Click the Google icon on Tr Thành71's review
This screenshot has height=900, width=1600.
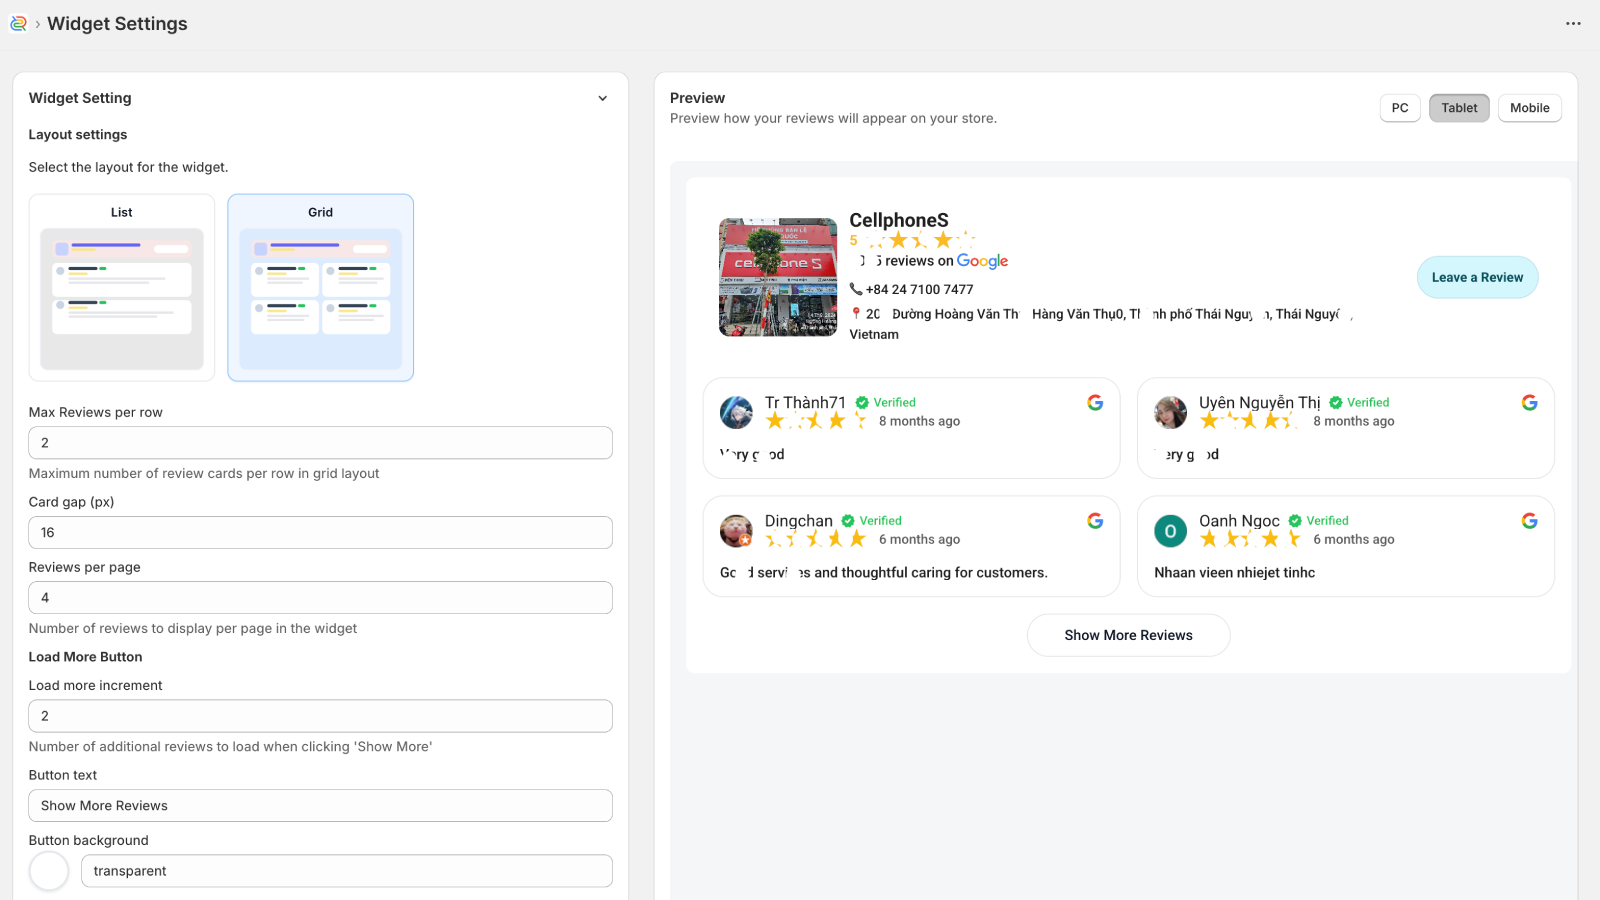pyautogui.click(x=1096, y=402)
